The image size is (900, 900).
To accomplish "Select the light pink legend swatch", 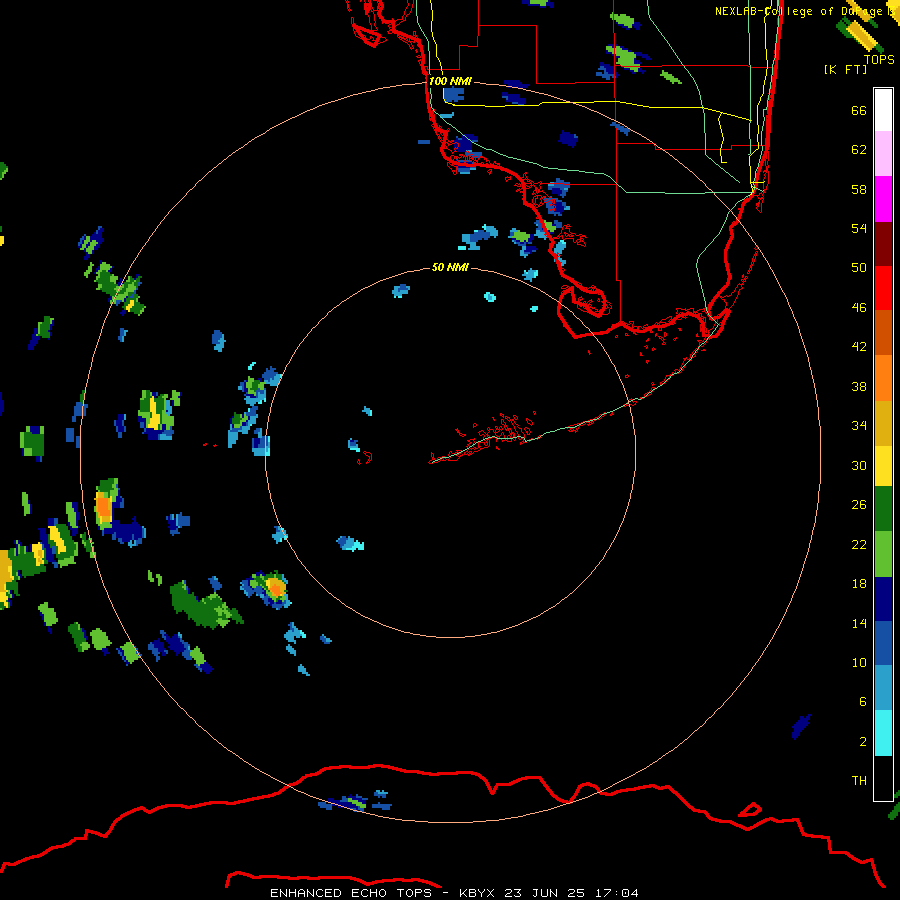I will (883, 154).
